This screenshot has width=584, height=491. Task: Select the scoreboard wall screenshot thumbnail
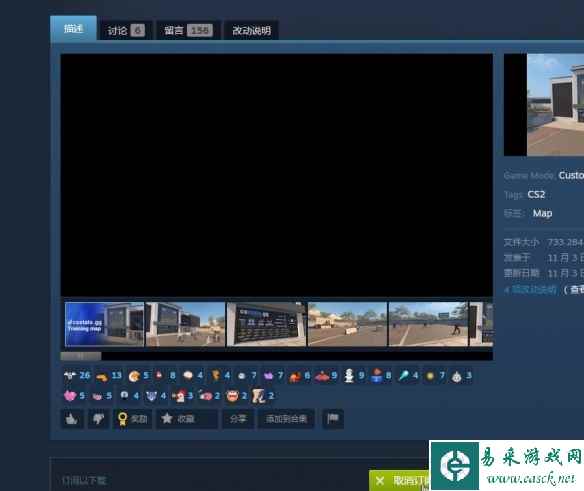click(266, 324)
